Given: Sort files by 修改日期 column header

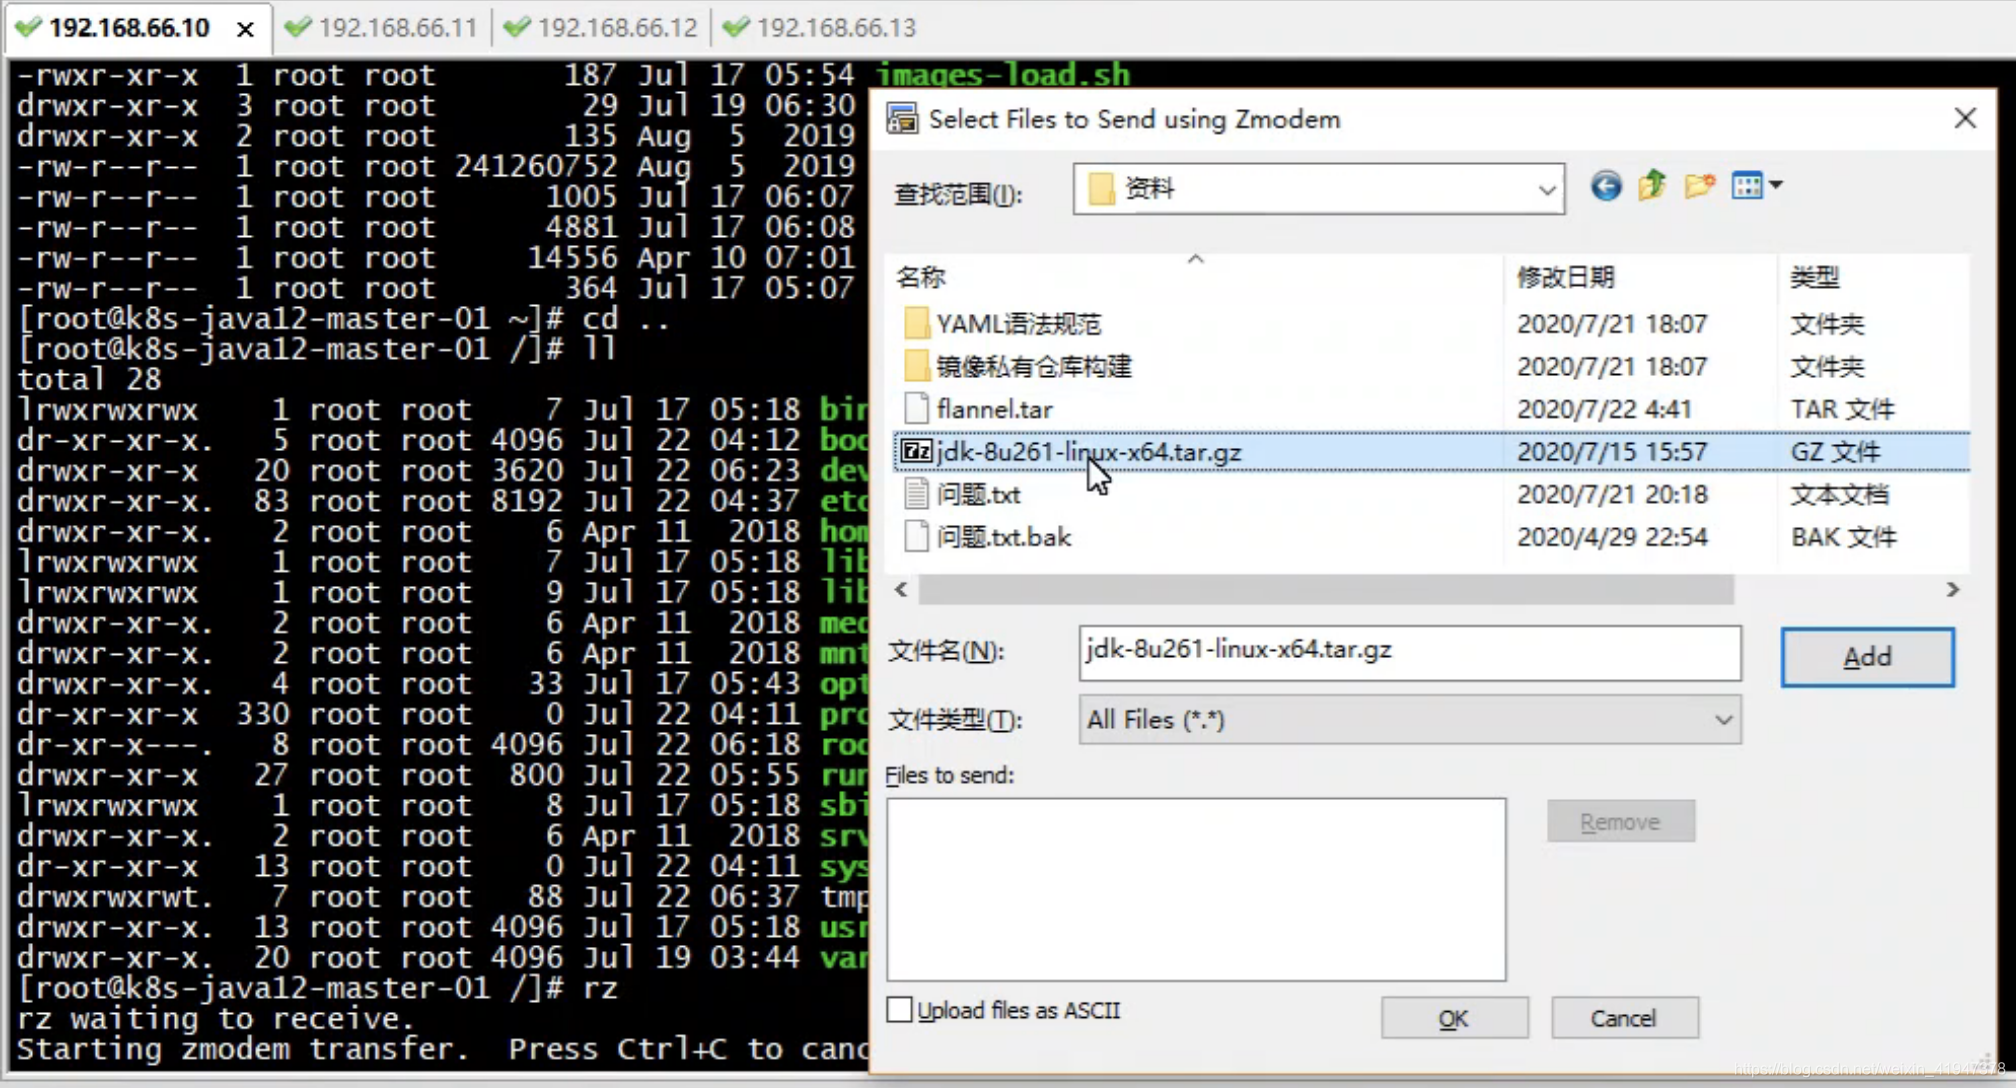Looking at the screenshot, I should pyautogui.click(x=1565, y=277).
